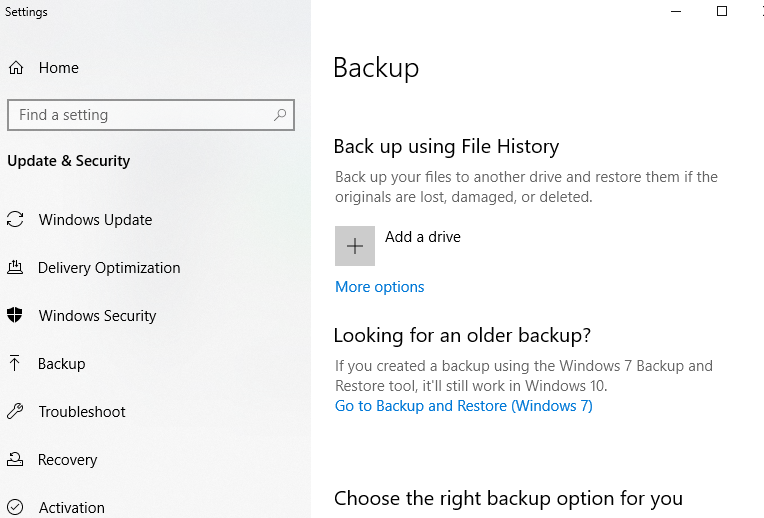This screenshot has width=764, height=518.
Task: Open the Troubleshoot section
Action: click(82, 412)
